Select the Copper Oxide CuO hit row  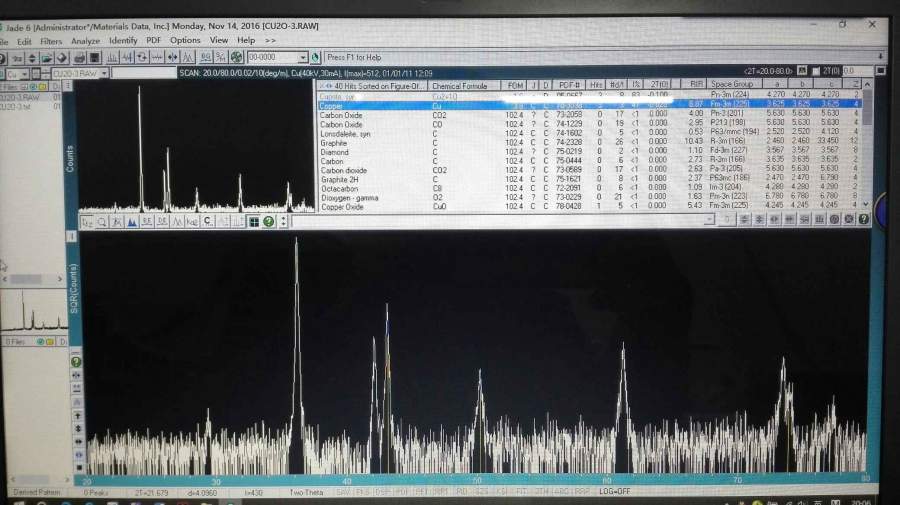589,206
